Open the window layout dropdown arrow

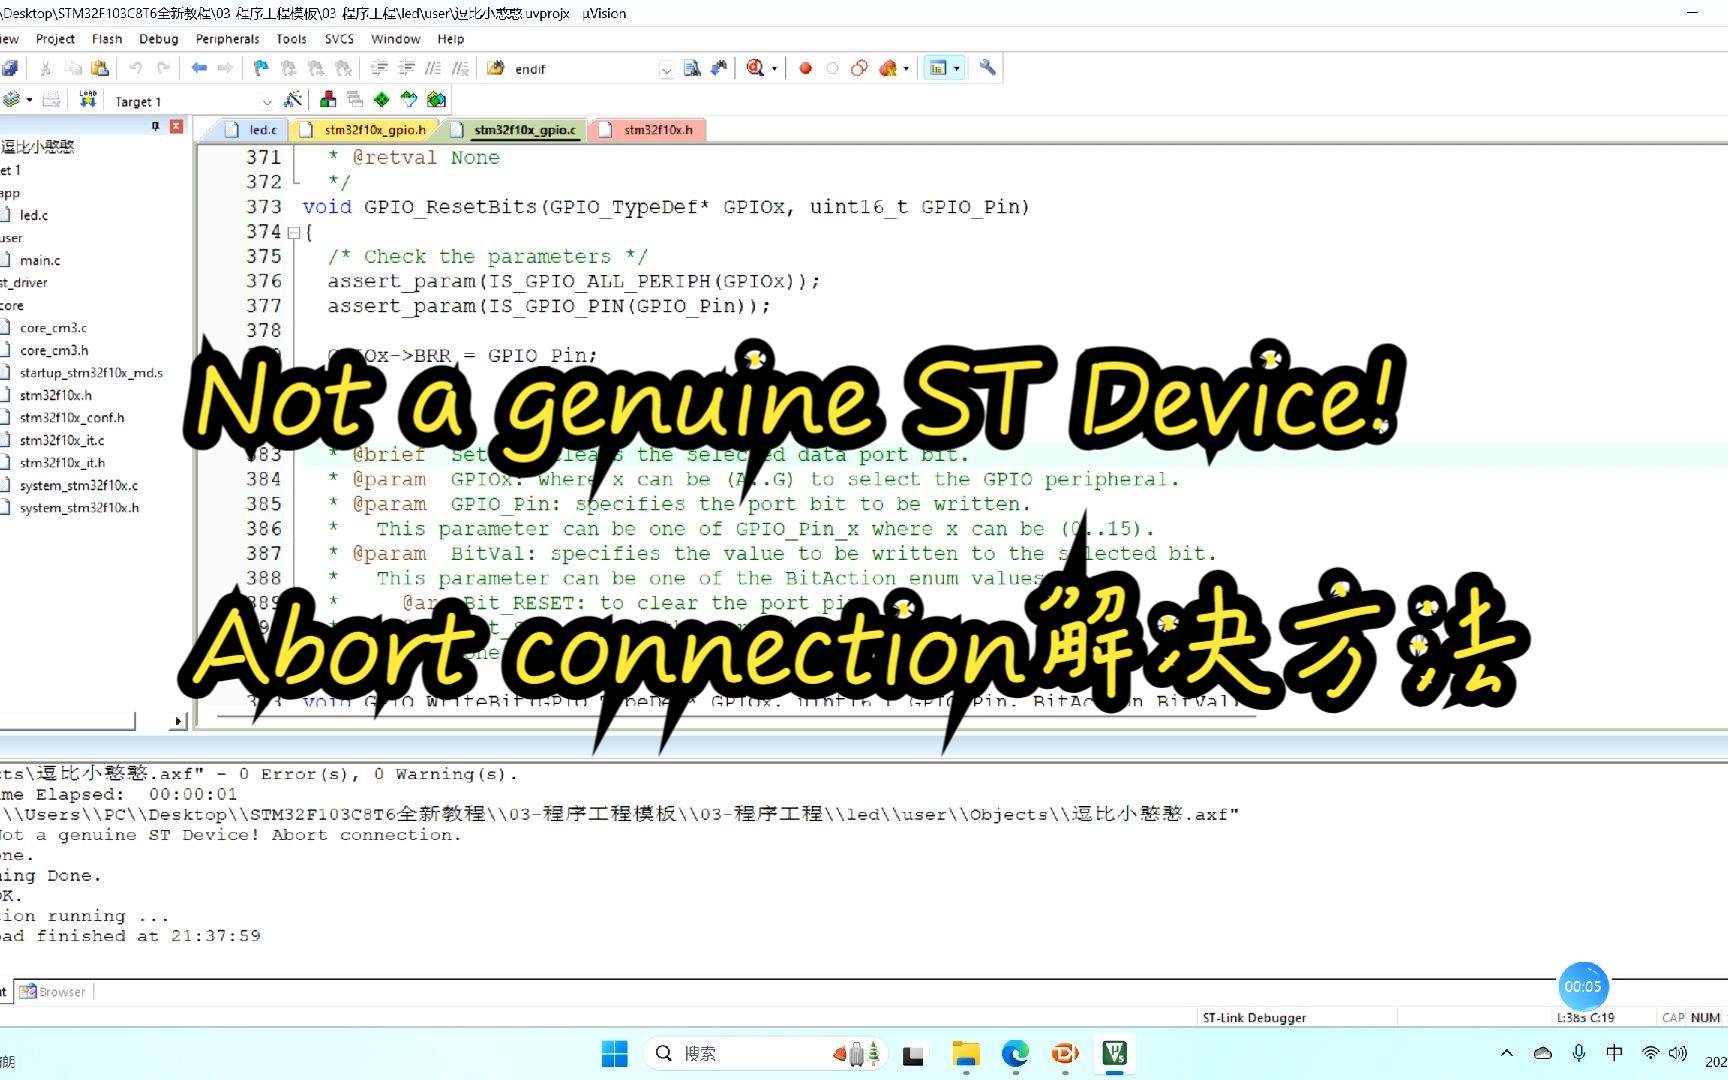(957, 69)
